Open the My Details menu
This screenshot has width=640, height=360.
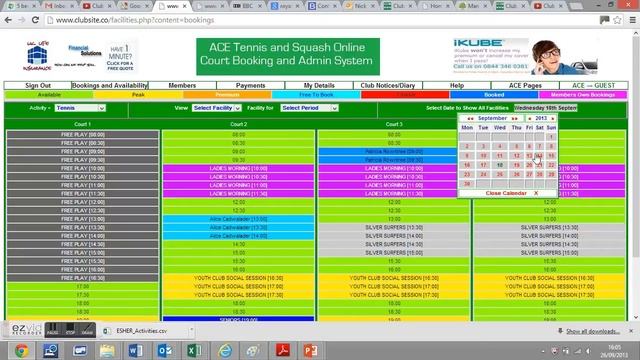click(319, 85)
